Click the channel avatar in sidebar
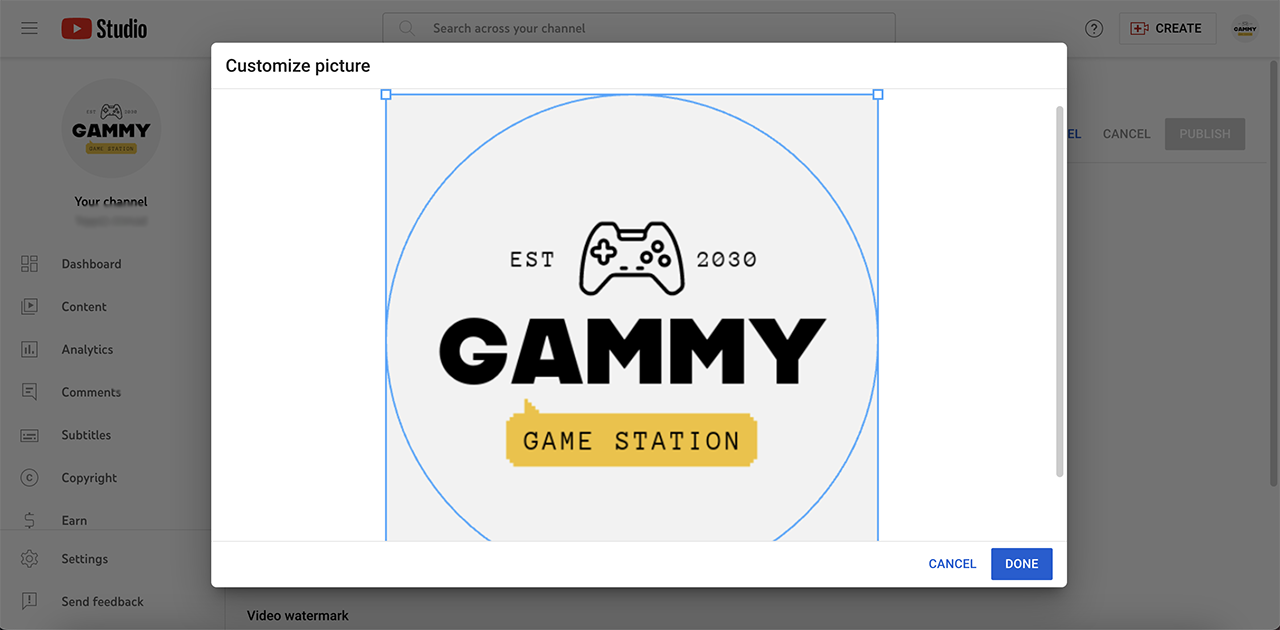 point(111,129)
